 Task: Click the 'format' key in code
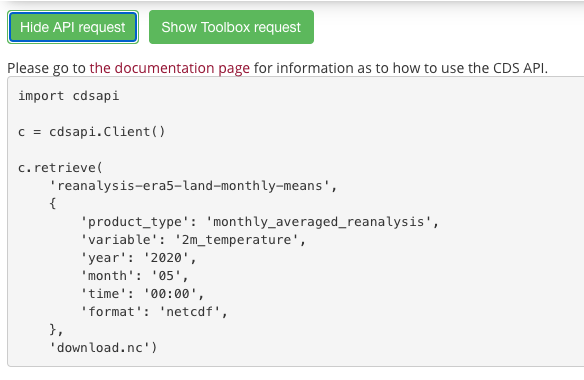coord(112,311)
